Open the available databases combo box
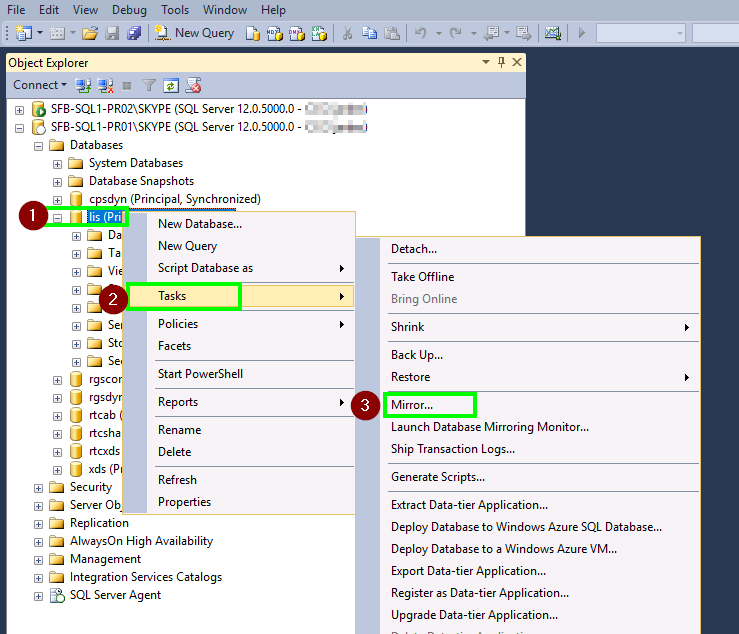This screenshot has width=739, height=634. pyautogui.click(x=640, y=33)
